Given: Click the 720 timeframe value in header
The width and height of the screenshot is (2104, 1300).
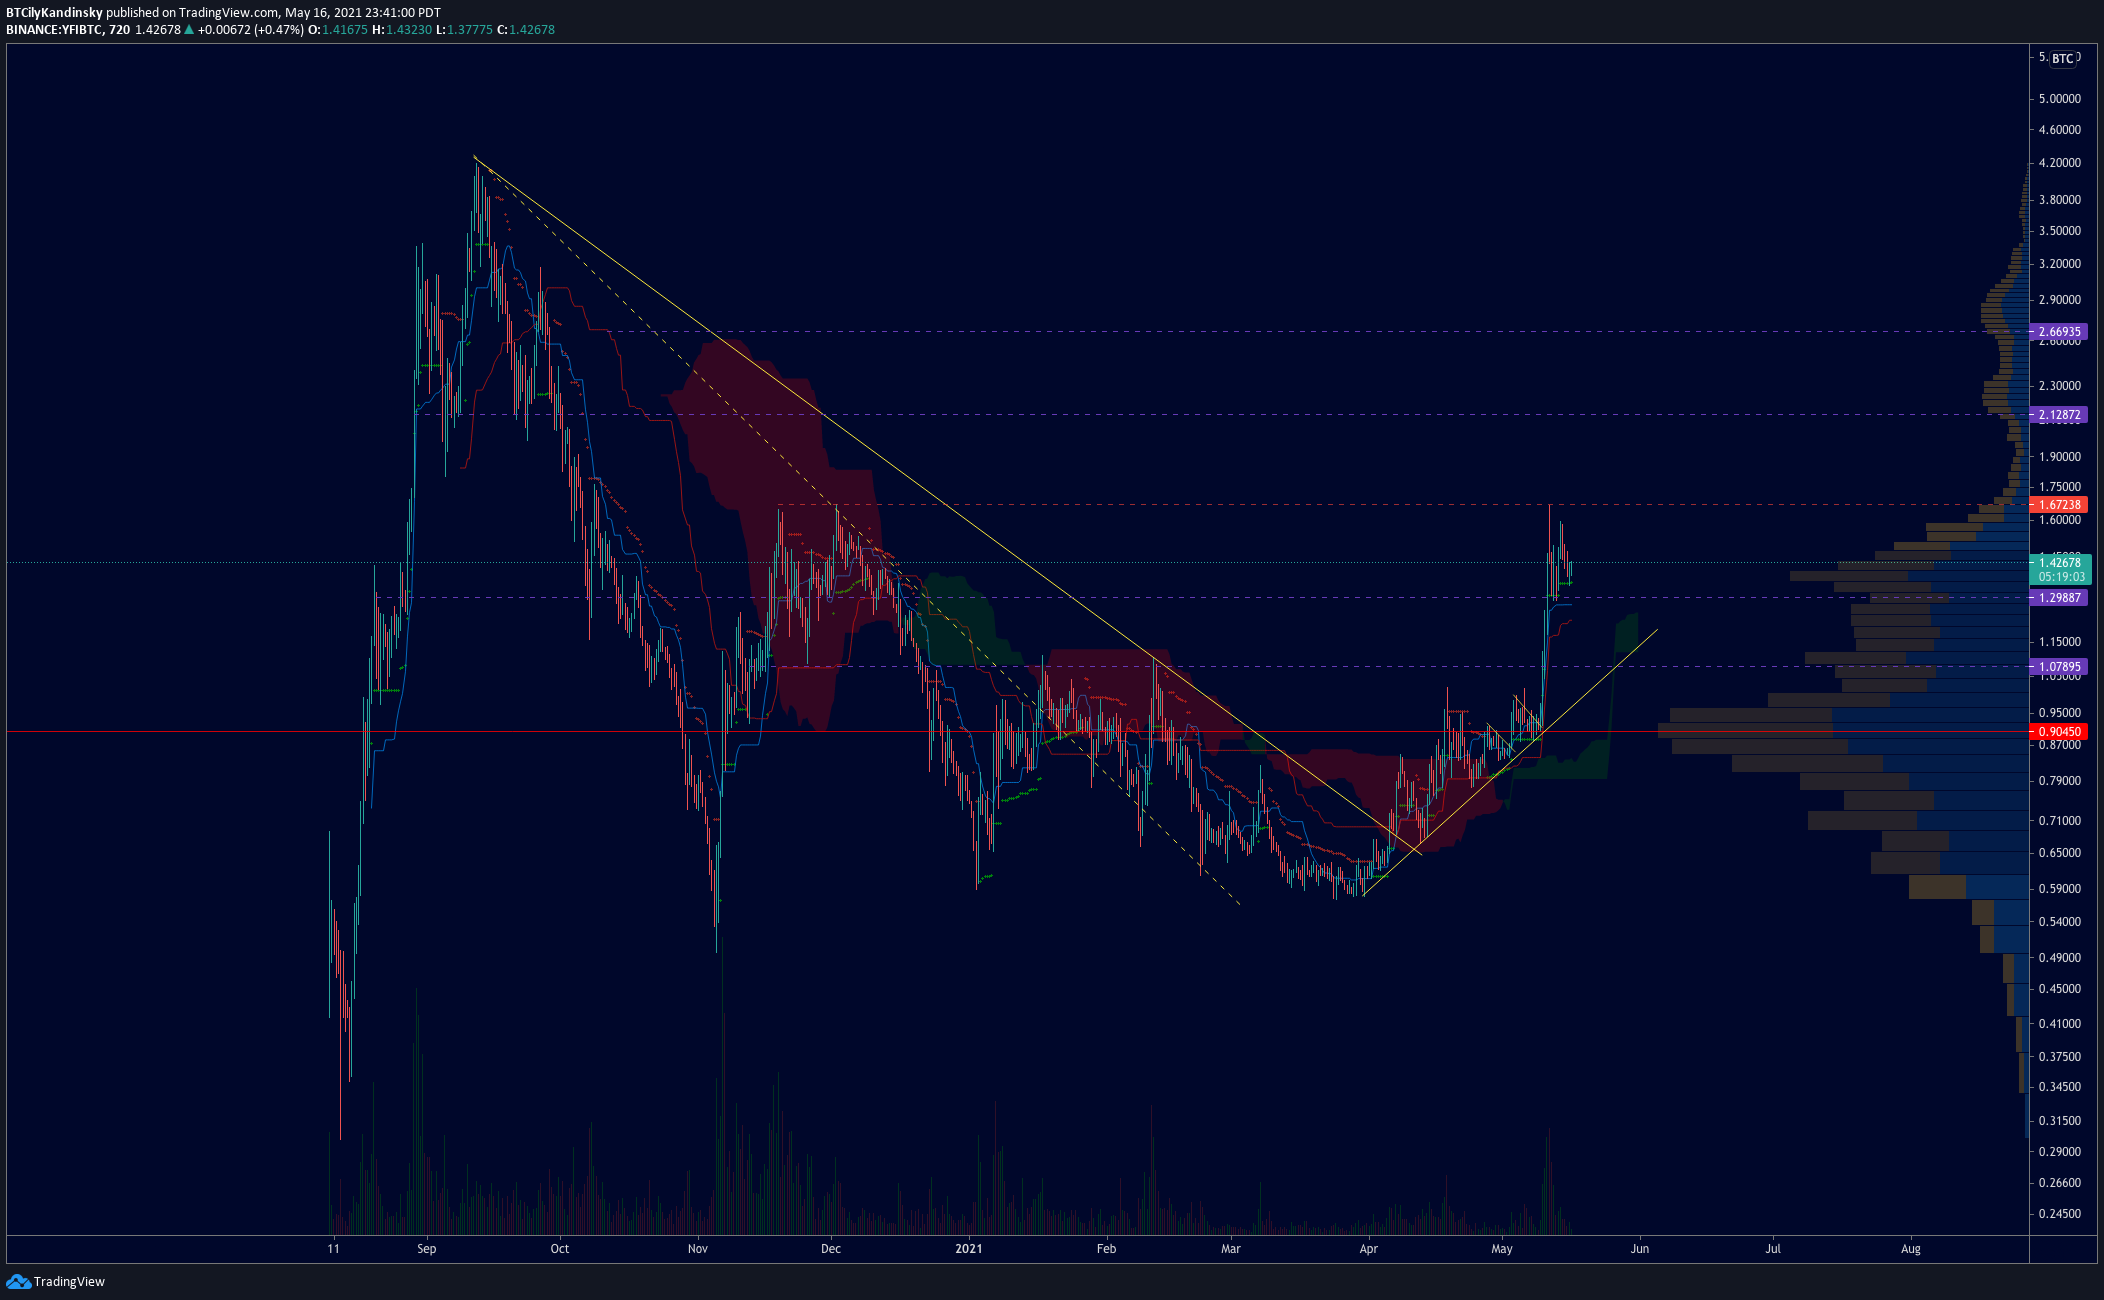Looking at the screenshot, I should click(x=119, y=30).
